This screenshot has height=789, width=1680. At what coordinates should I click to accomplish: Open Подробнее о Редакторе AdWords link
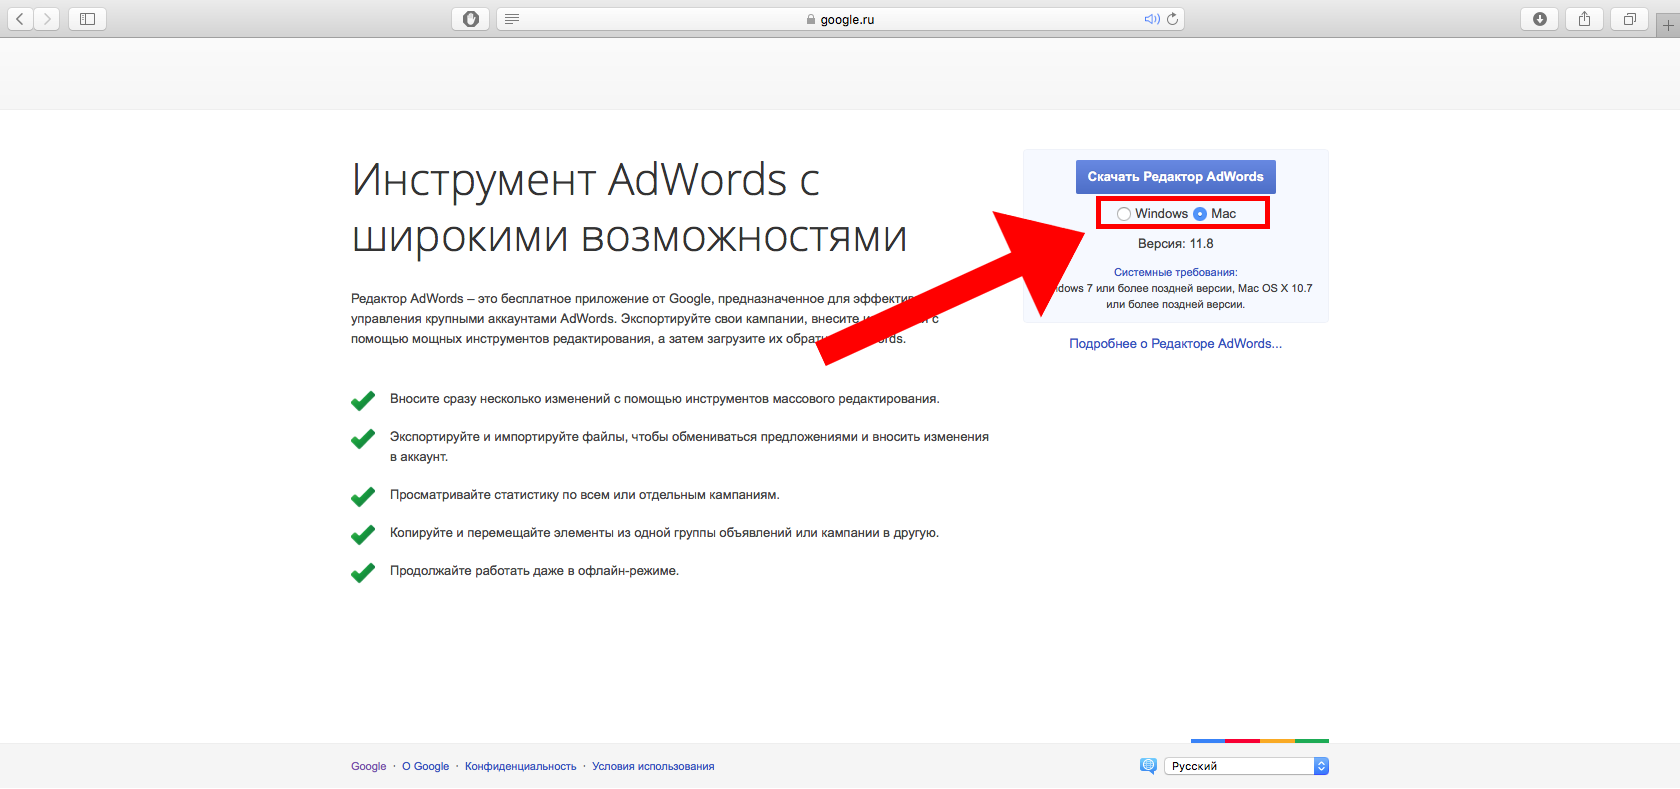tap(1175, 344)
